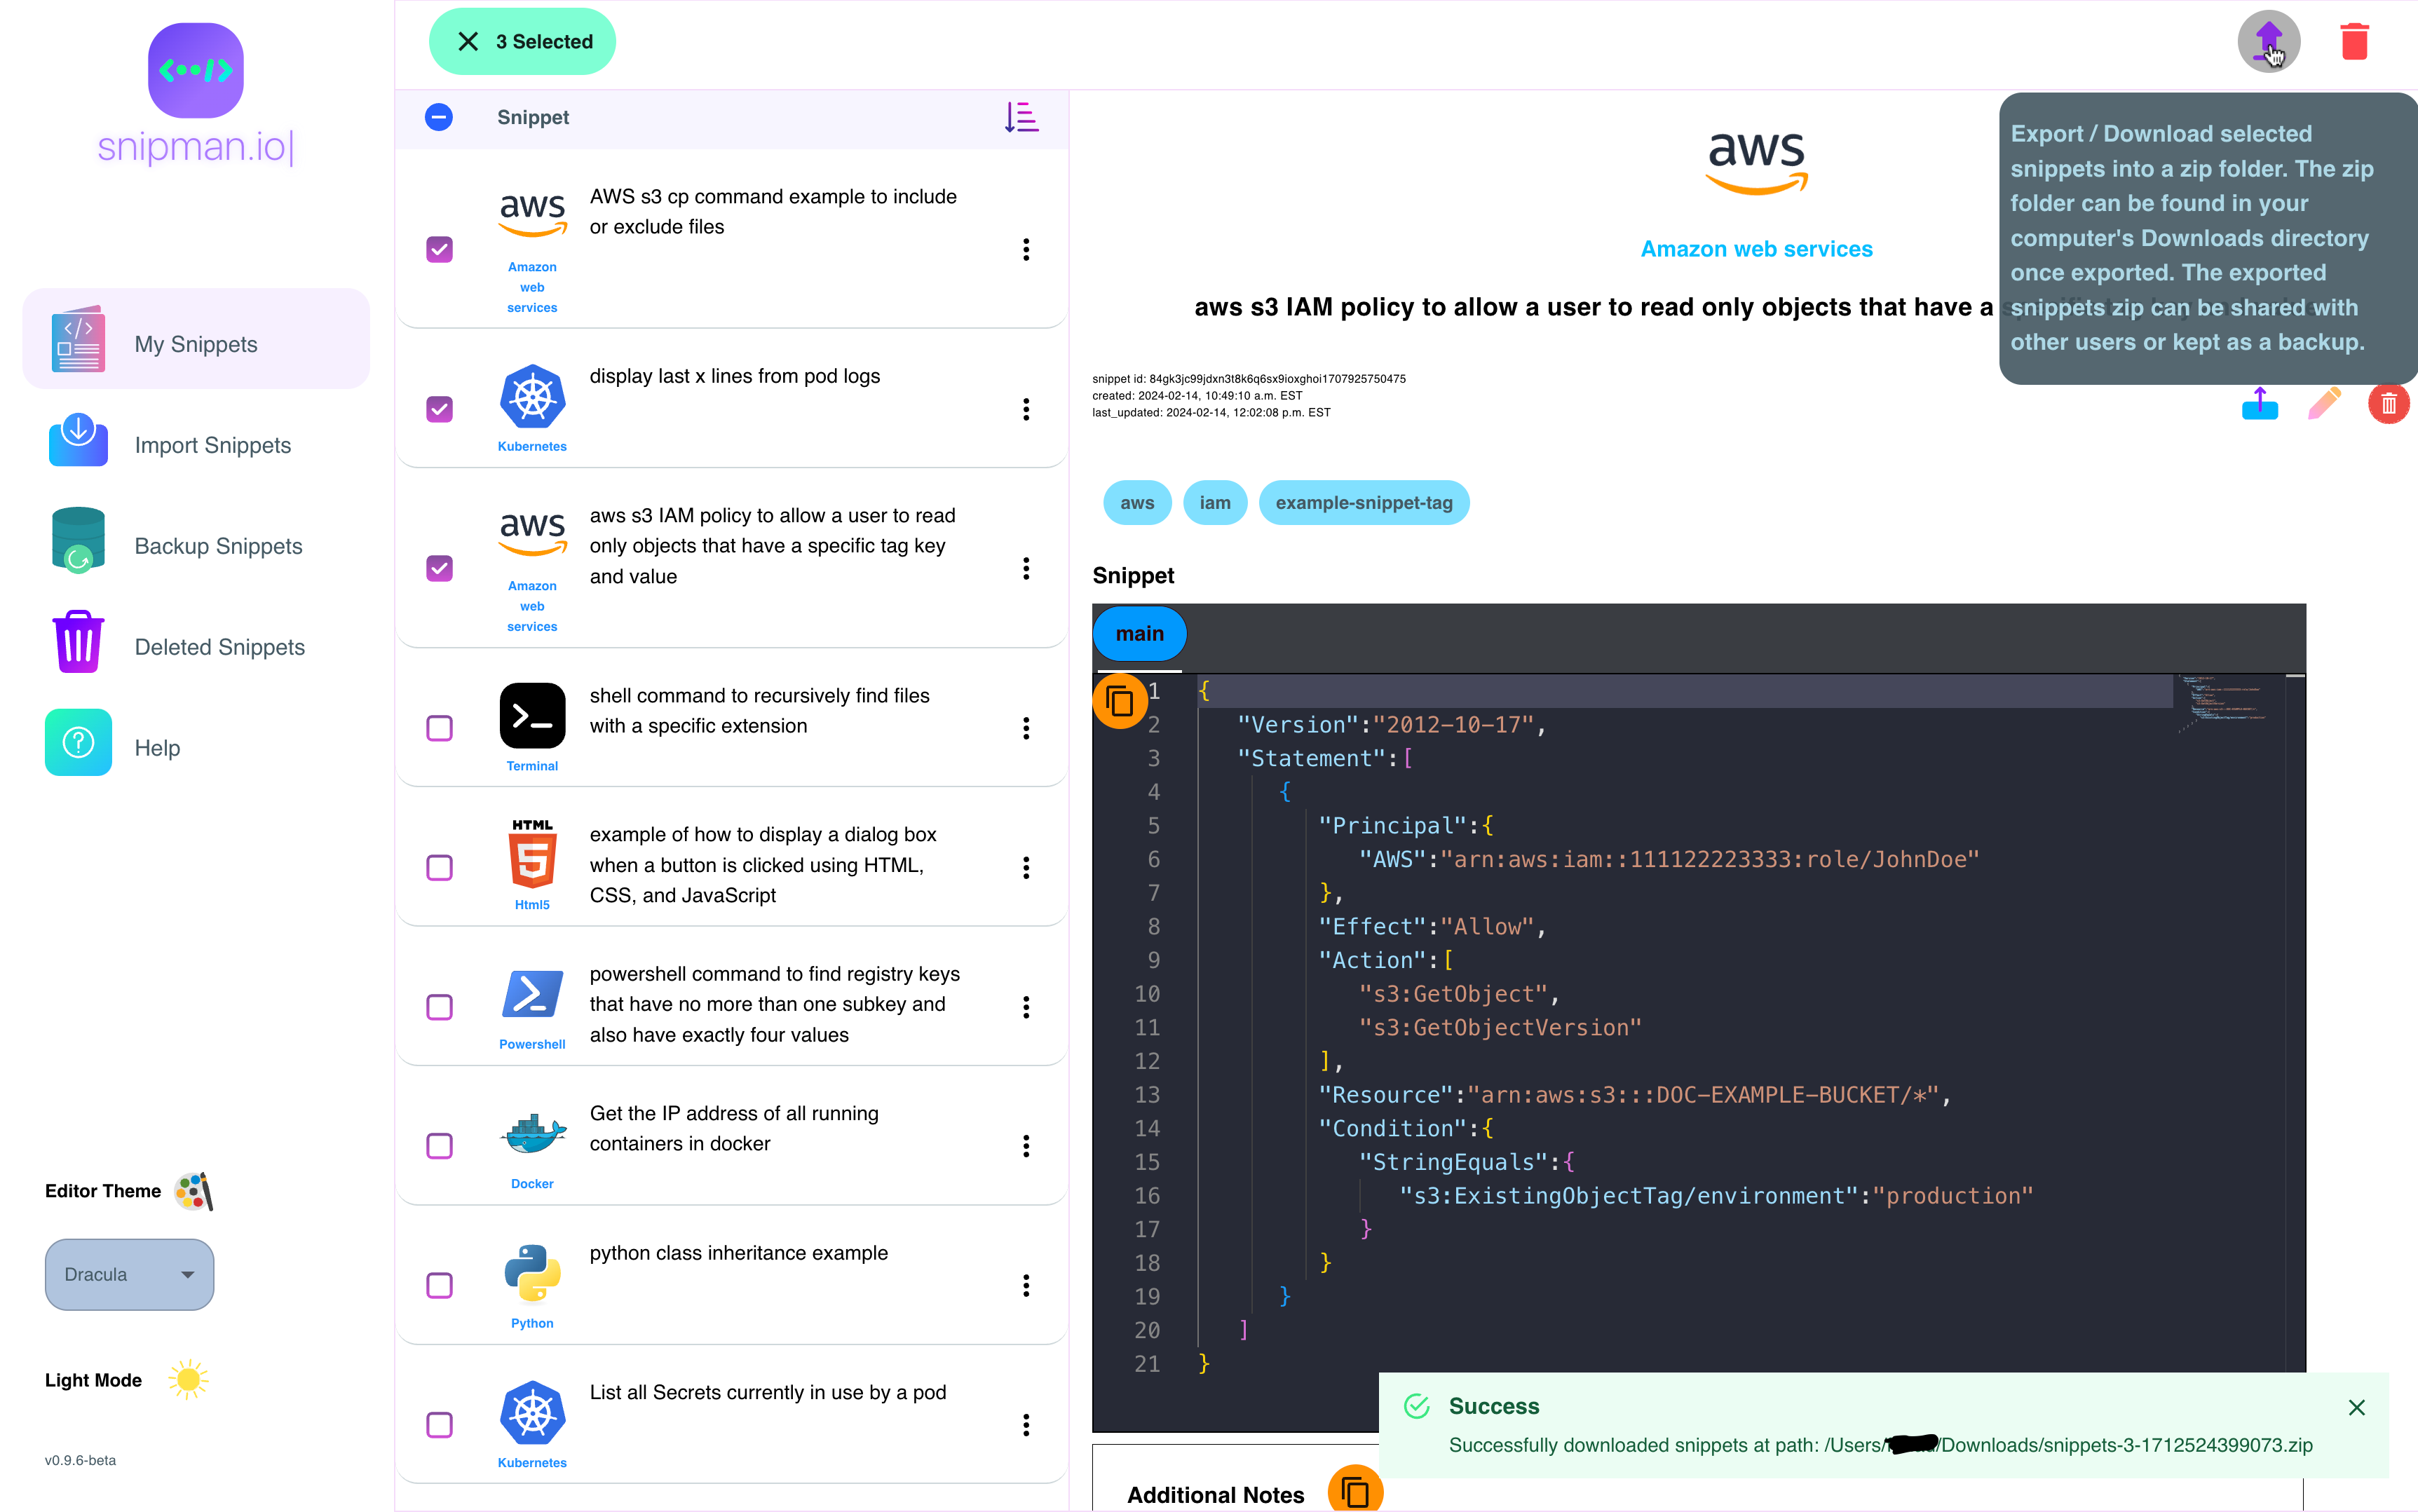Click the pencil edit snippet icon
This screenshot has width=2418, height=1512.
(2324, 403)
